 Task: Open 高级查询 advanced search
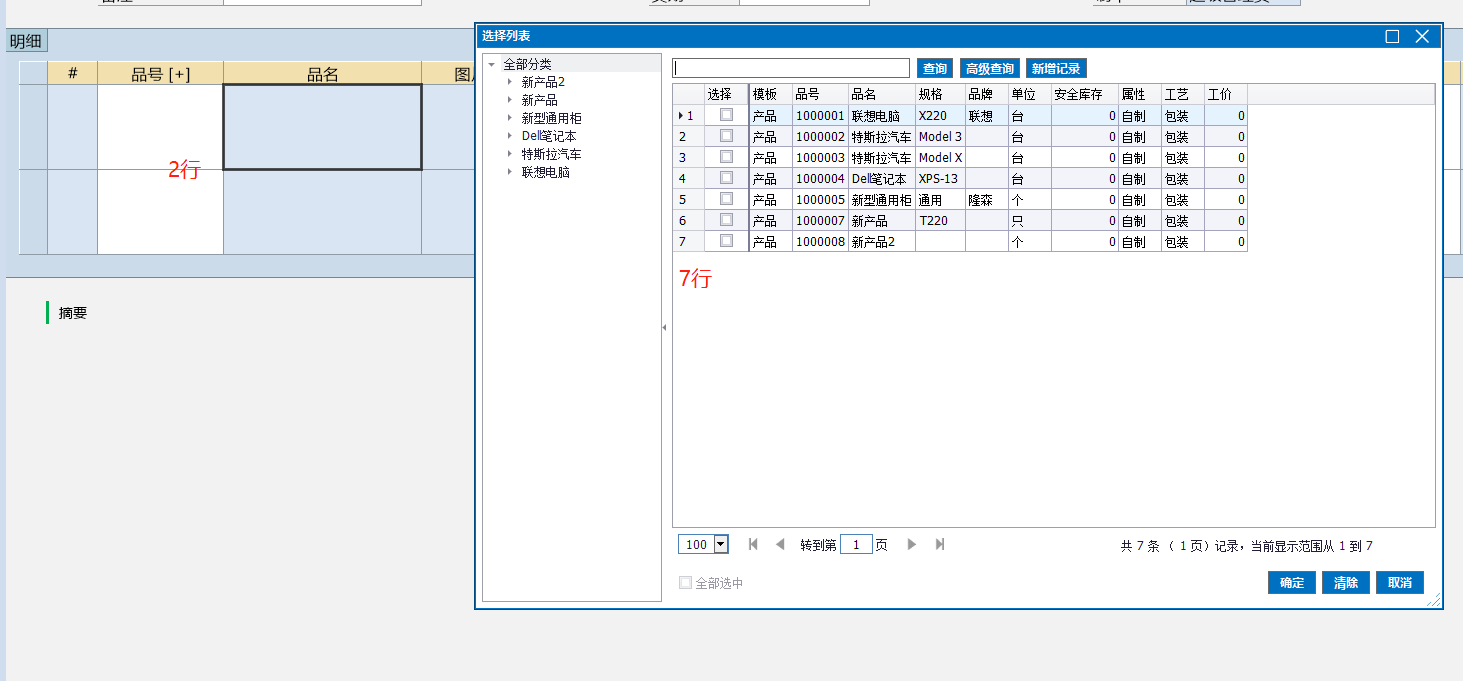(x=988, y=68)
